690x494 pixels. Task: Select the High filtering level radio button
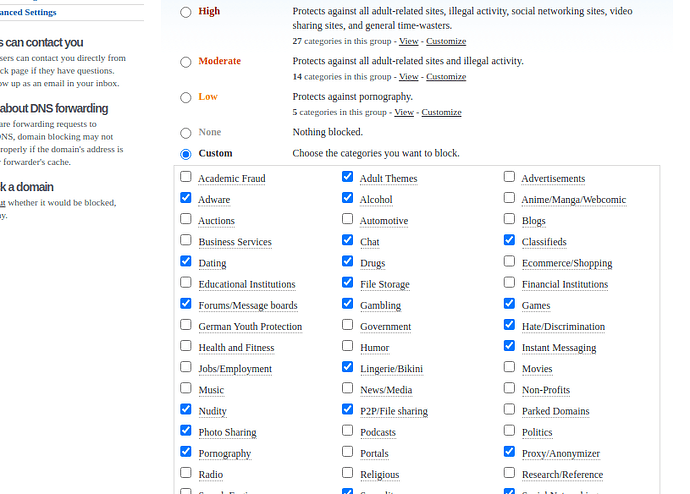coord(186,12)
